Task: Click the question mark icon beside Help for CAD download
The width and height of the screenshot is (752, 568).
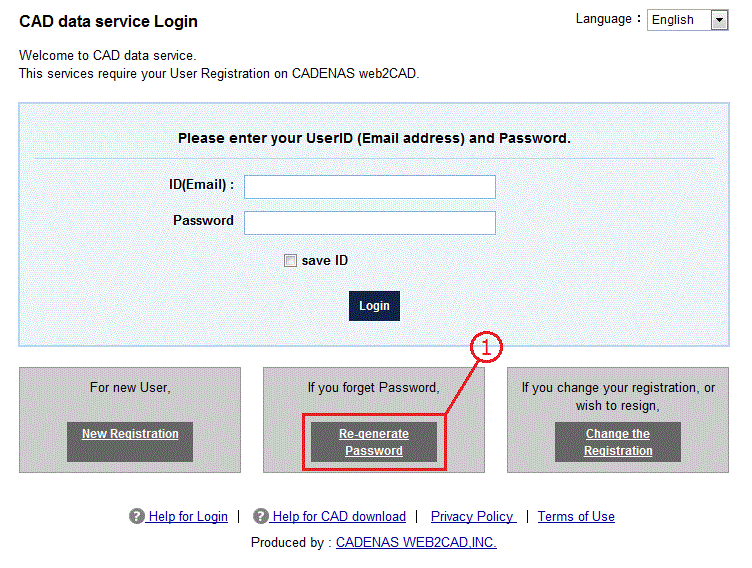Action: click(x=261, y=516)
